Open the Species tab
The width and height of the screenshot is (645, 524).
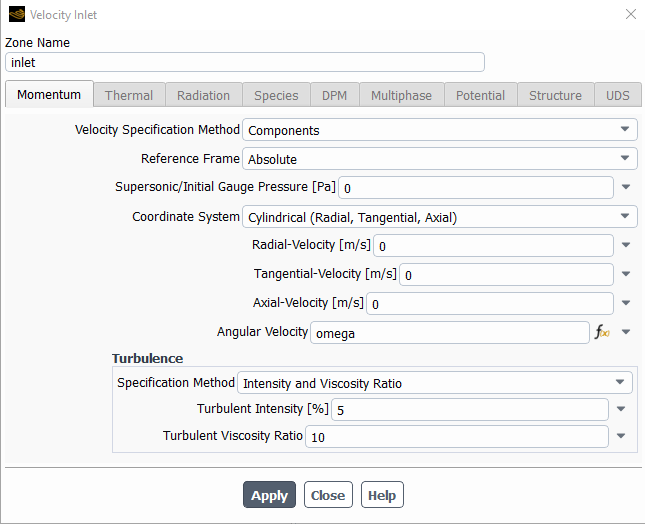pos(276,95)
